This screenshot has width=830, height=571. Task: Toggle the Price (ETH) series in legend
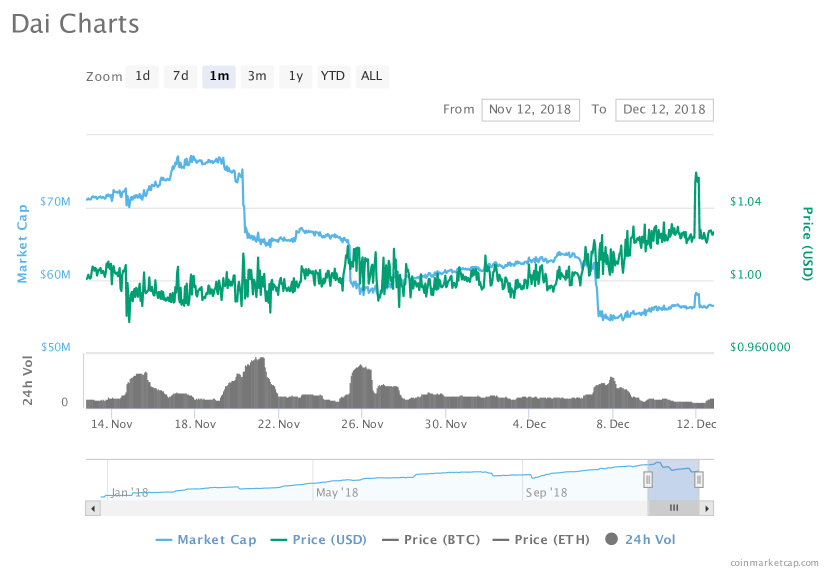pos(541,540)
